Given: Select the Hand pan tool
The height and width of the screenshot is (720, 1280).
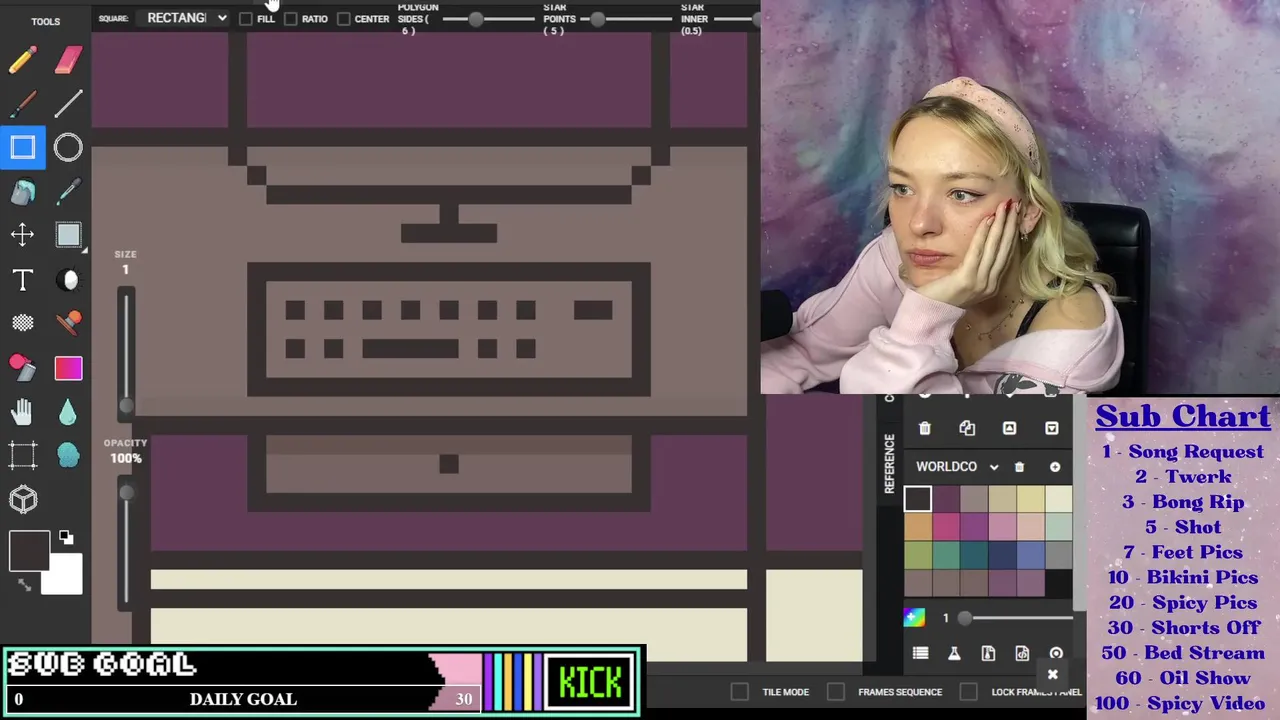Looking at the screenshot, I should point(22,411).
